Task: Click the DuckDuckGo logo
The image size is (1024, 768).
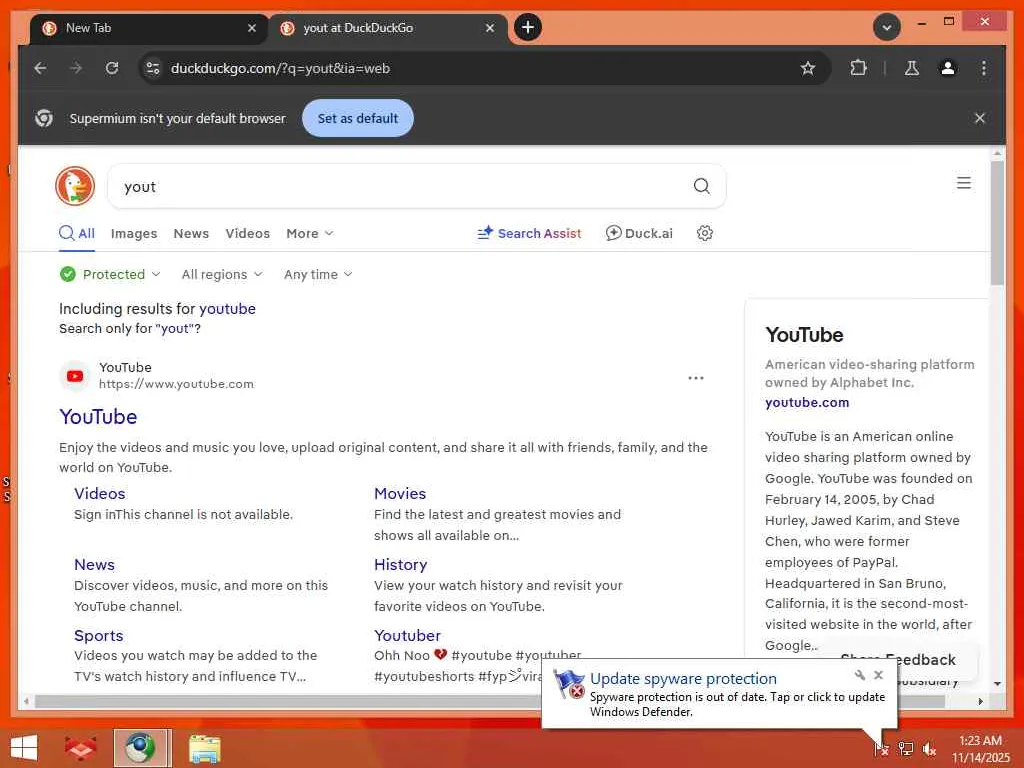Action: pos(75,185)
